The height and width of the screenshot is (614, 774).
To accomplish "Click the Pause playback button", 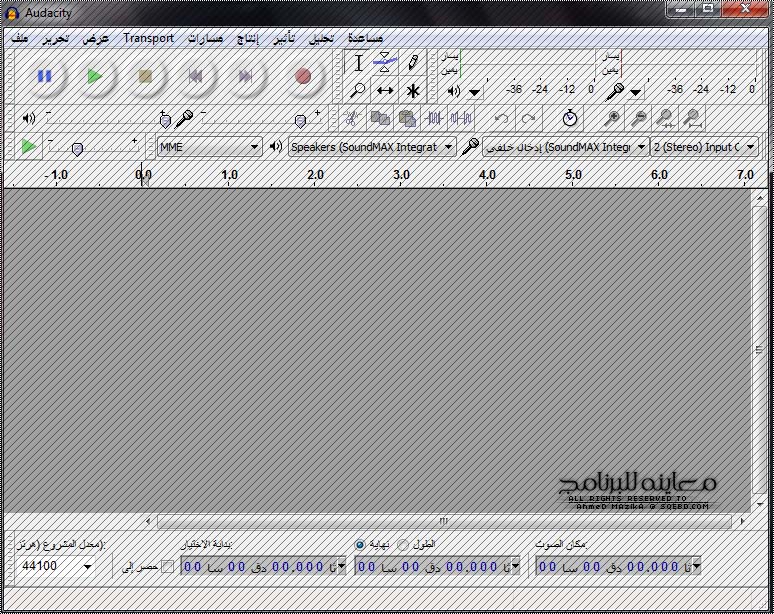I will click(44, 76).
